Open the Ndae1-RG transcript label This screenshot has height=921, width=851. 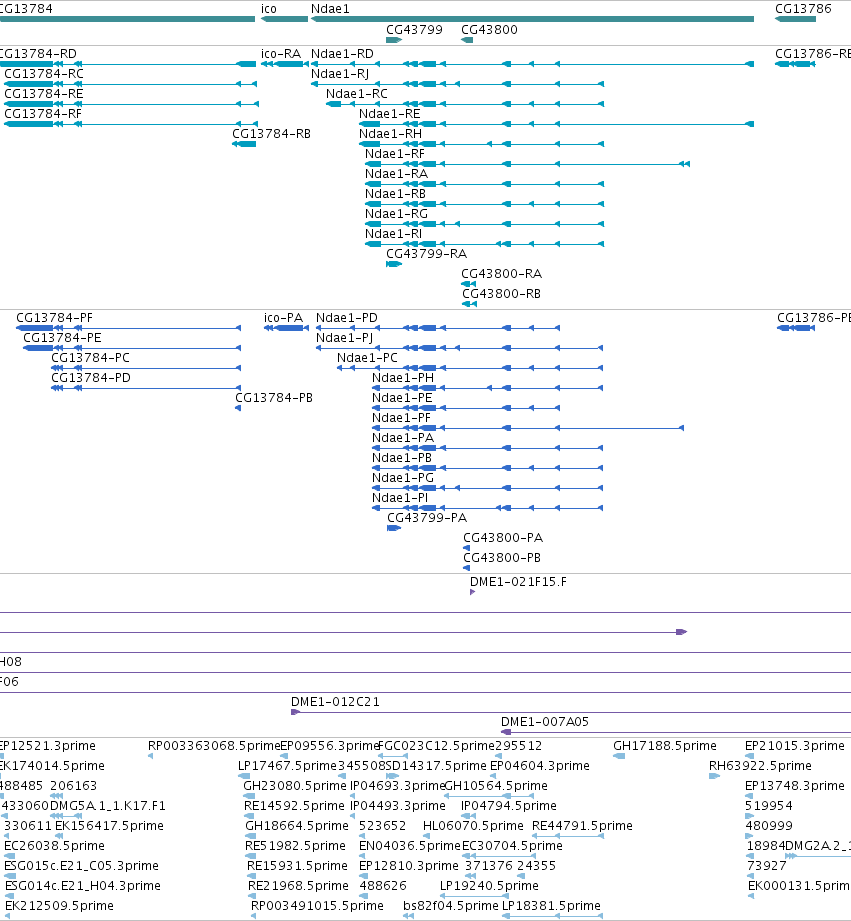[x=396, y=213]
